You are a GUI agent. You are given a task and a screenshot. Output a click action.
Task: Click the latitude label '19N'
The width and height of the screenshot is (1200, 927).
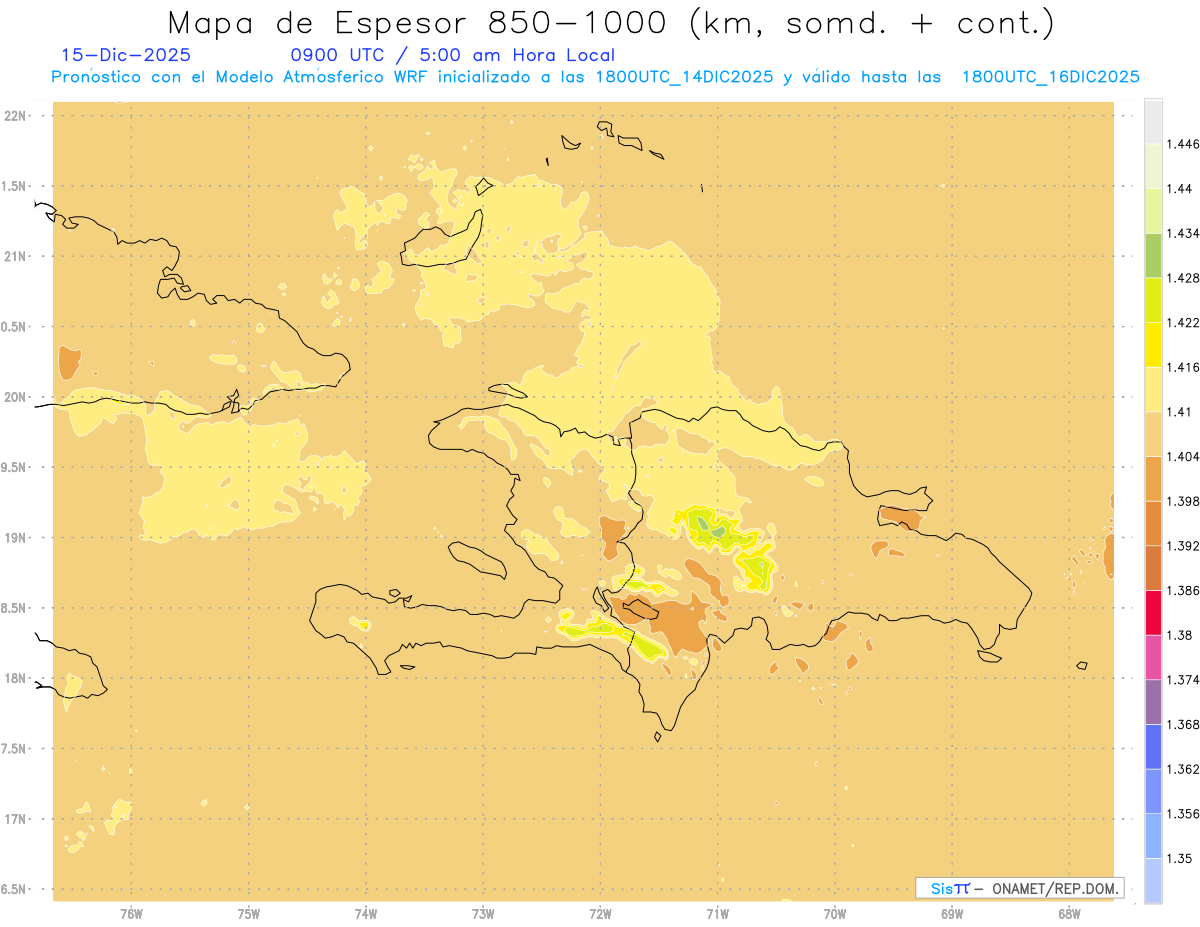15,538
